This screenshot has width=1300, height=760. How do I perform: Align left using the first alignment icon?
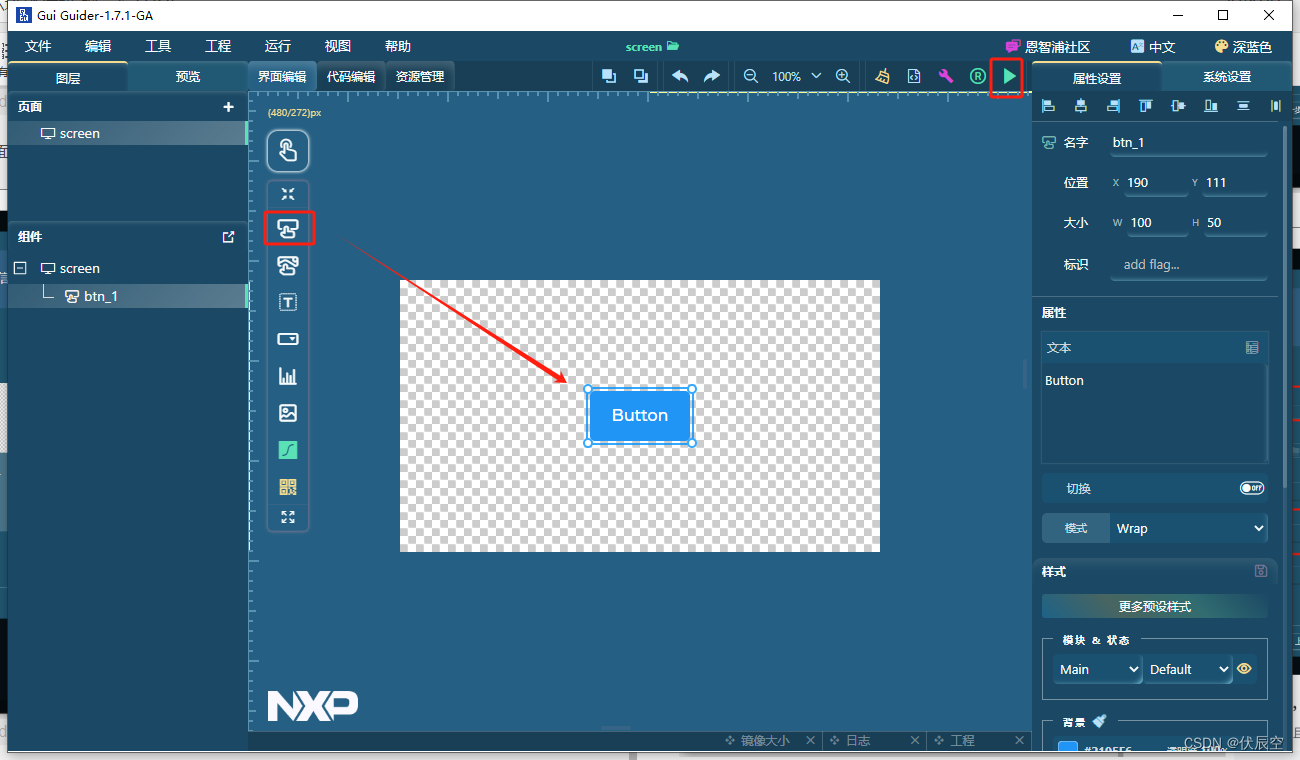(x=1048, y=106)
